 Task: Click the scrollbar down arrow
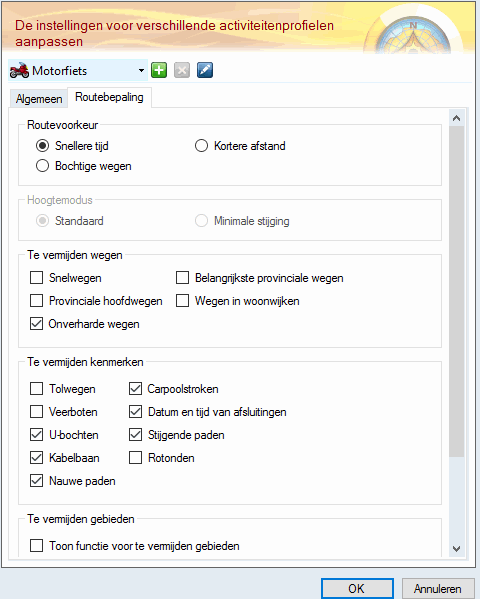click(456, 549)
